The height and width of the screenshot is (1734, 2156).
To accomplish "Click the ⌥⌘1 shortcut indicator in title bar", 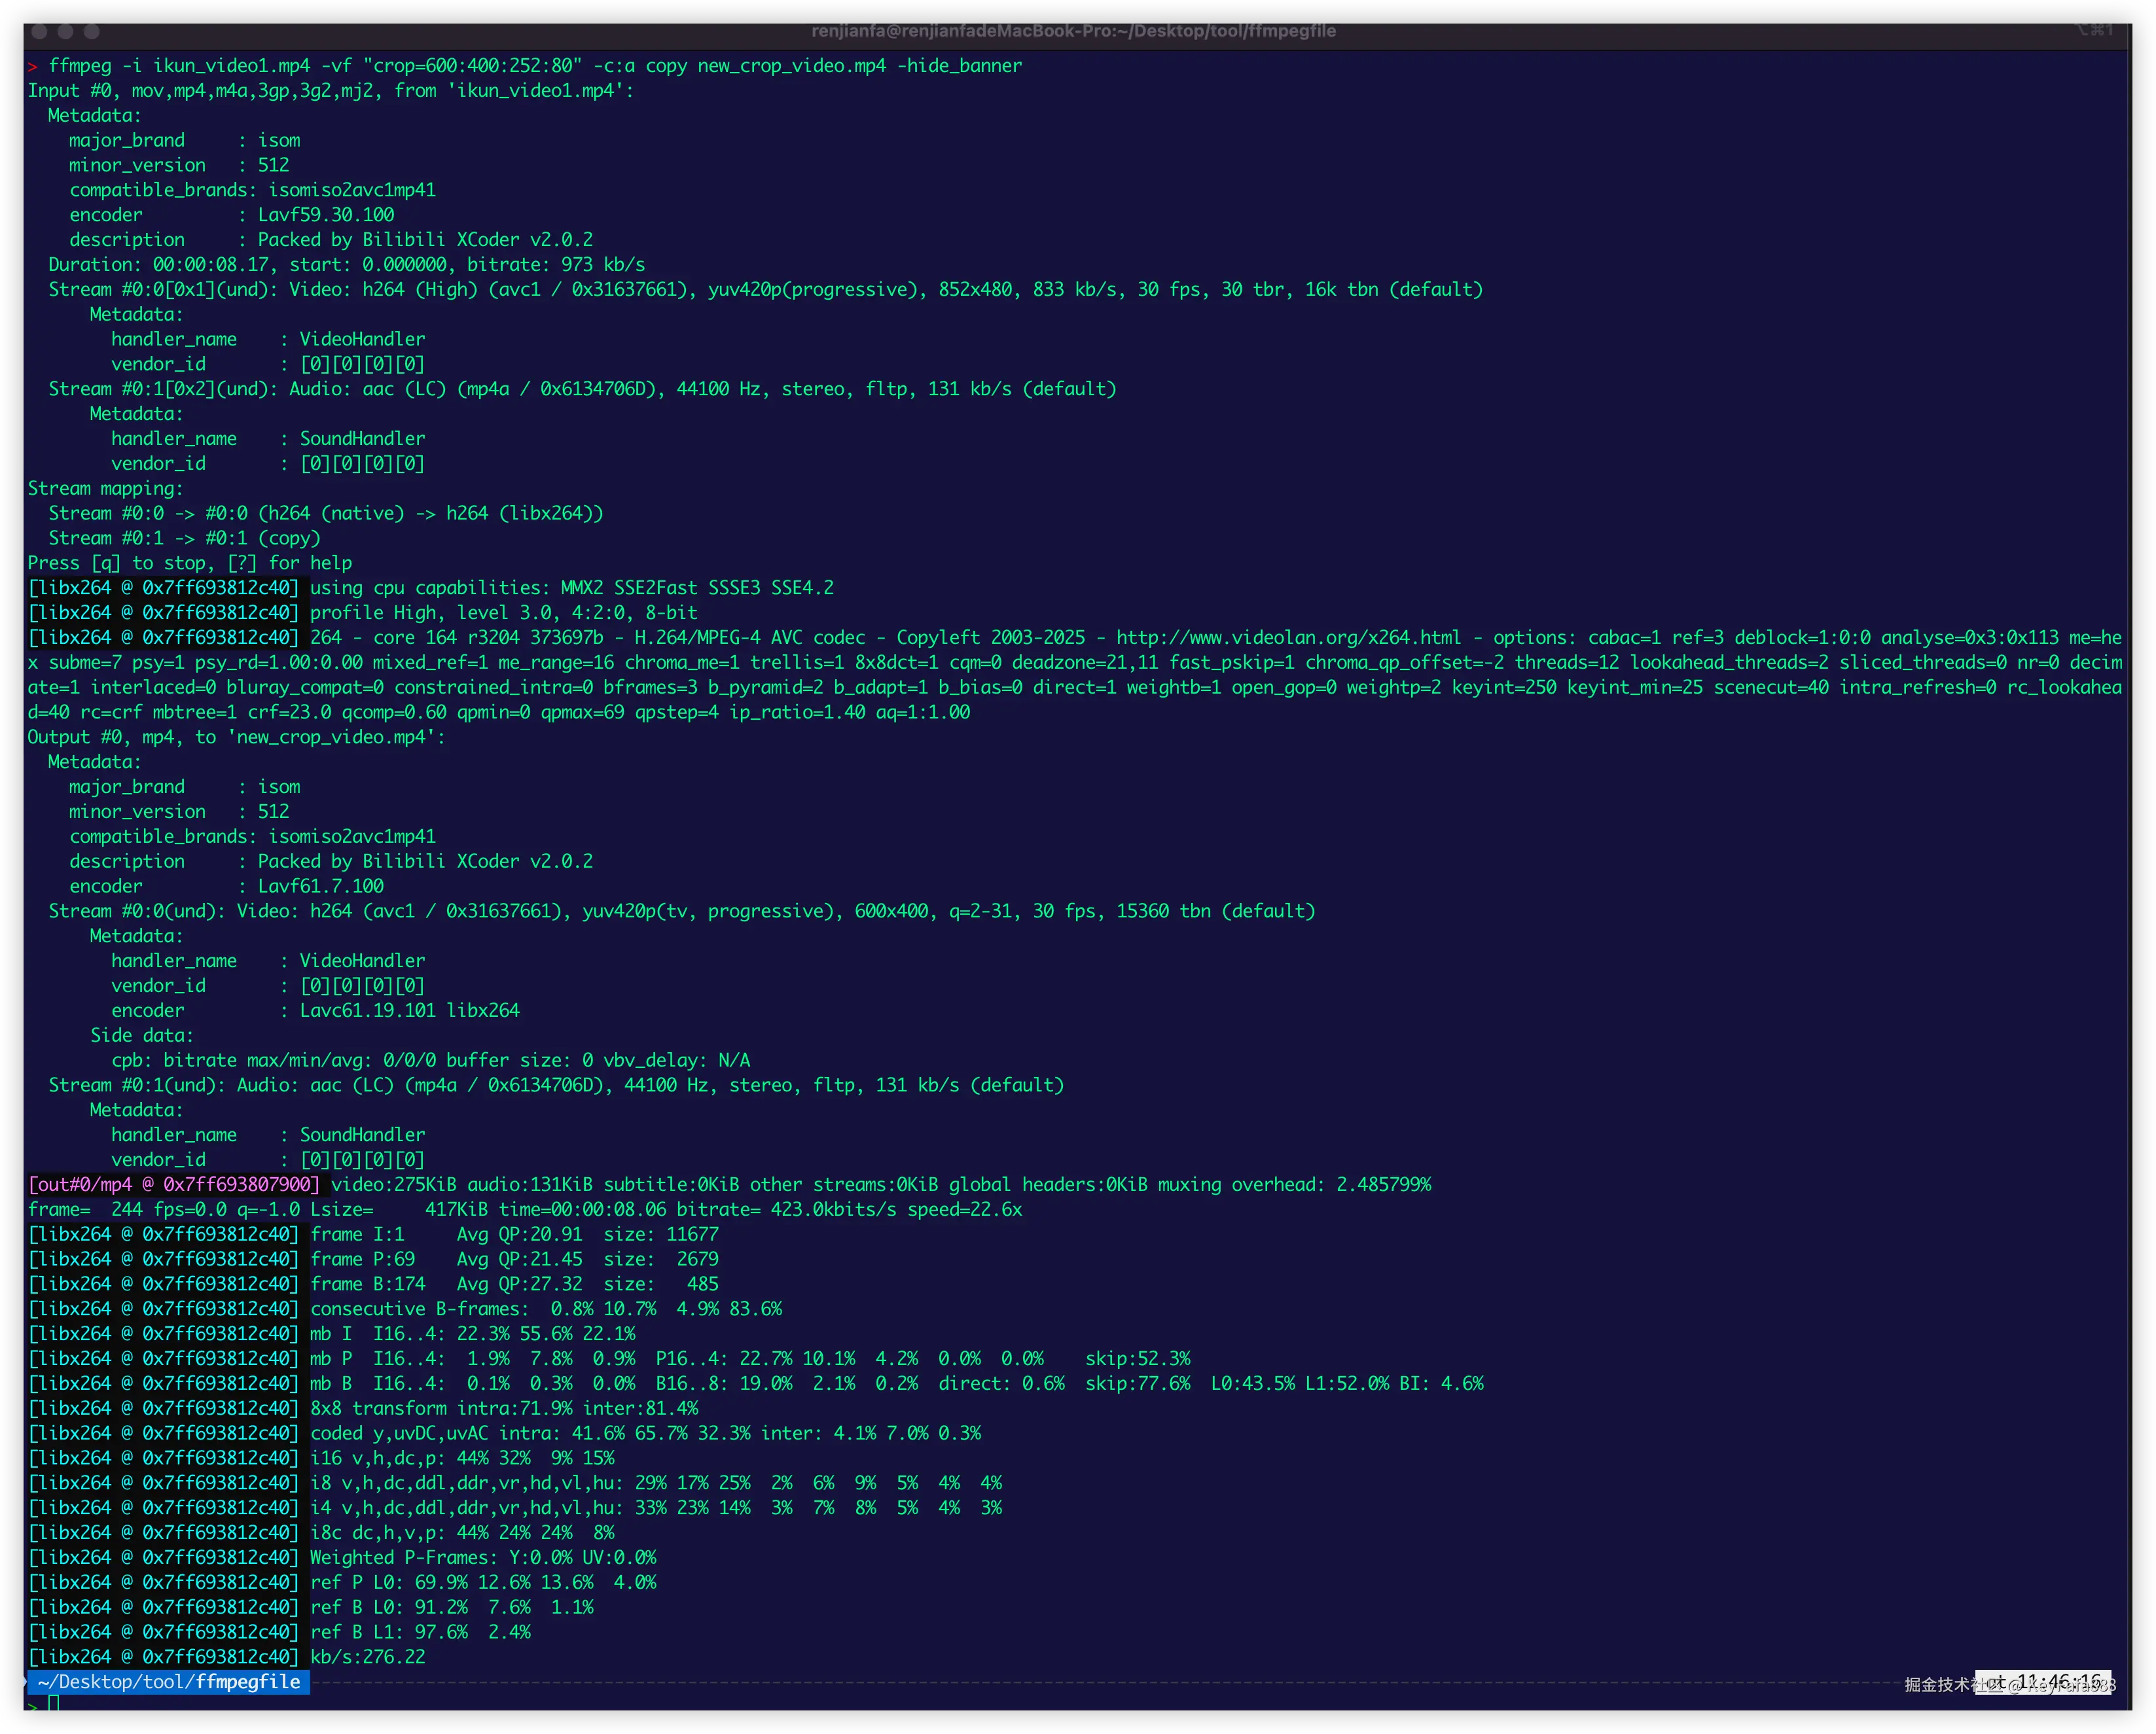I will click(2093, 30).
